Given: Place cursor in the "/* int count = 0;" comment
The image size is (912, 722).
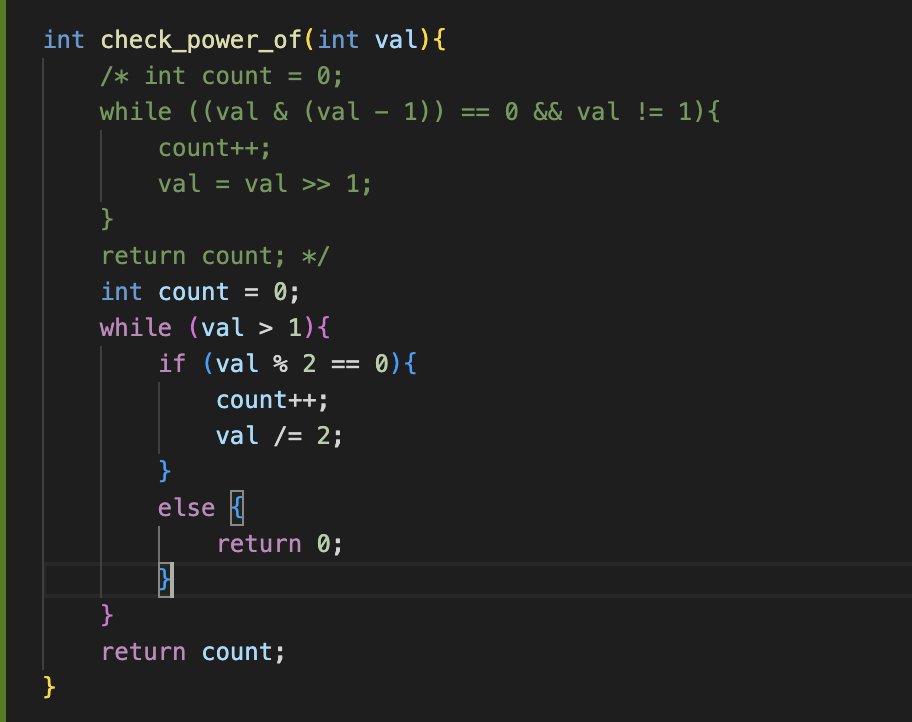Looking at the screenshot, I should coord(222,76).
